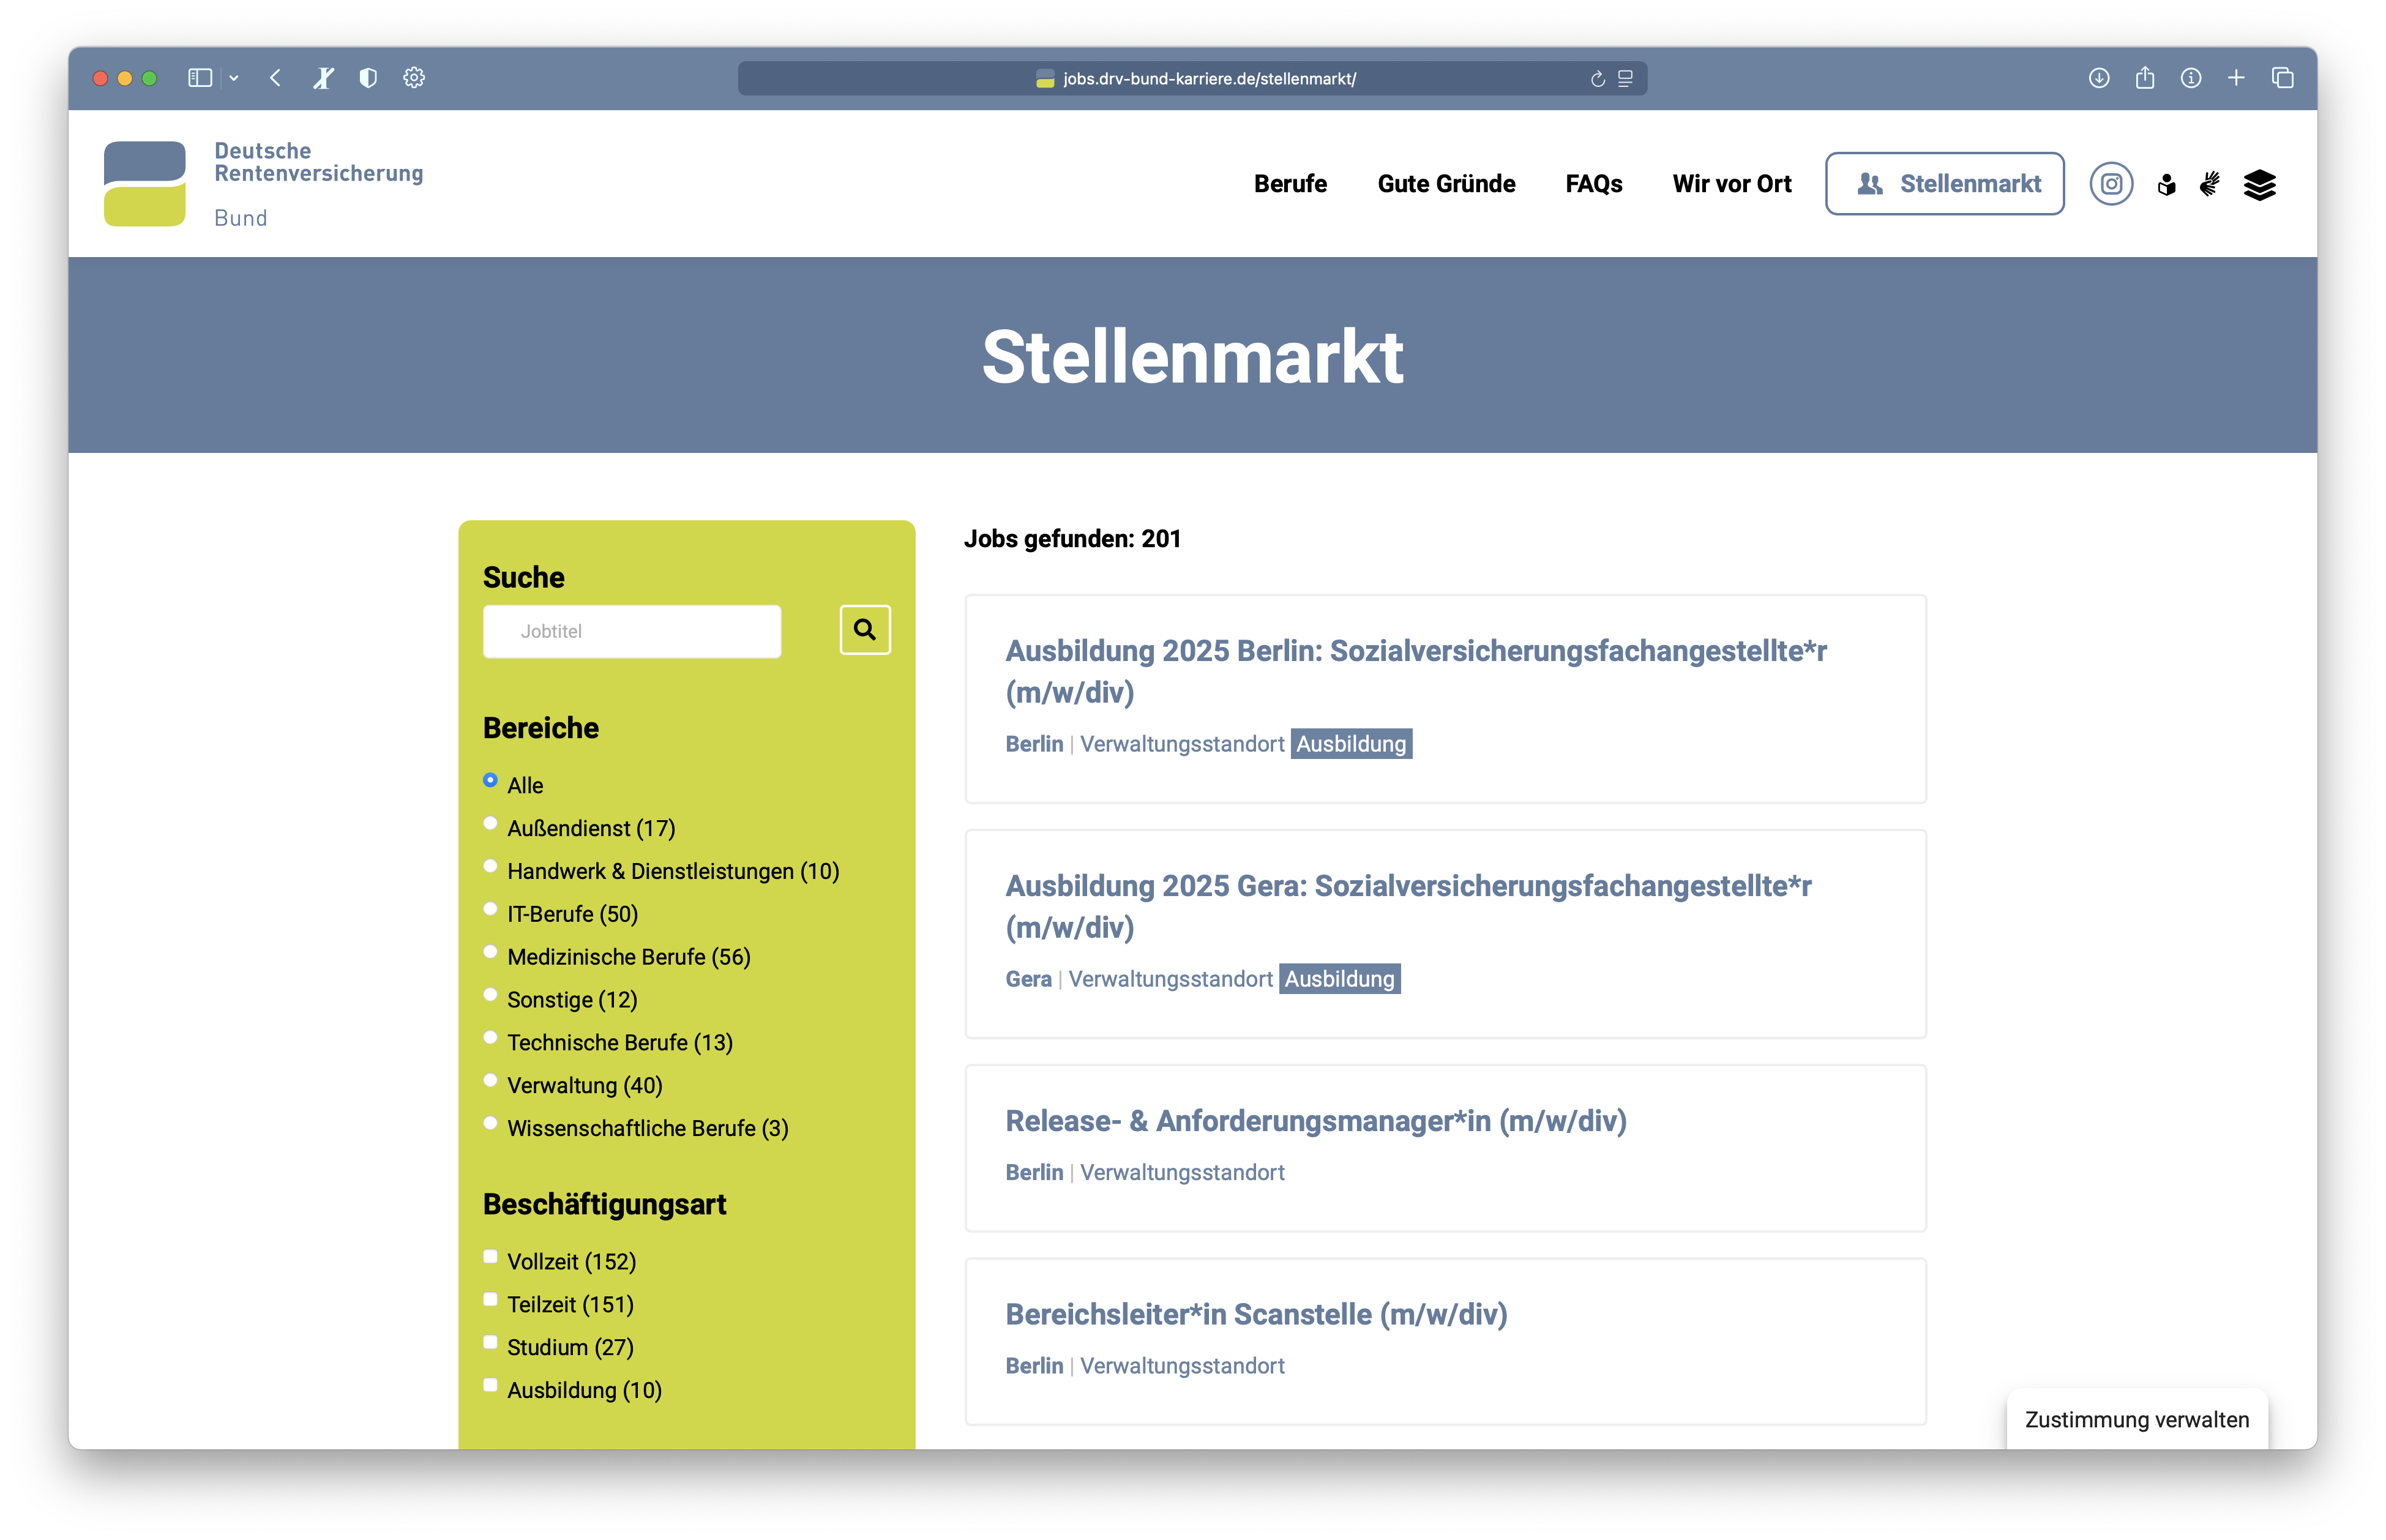Open a new tab with the plus icon
The height and width of the screenshot is (1540, 2386).
coord(2237,78)
